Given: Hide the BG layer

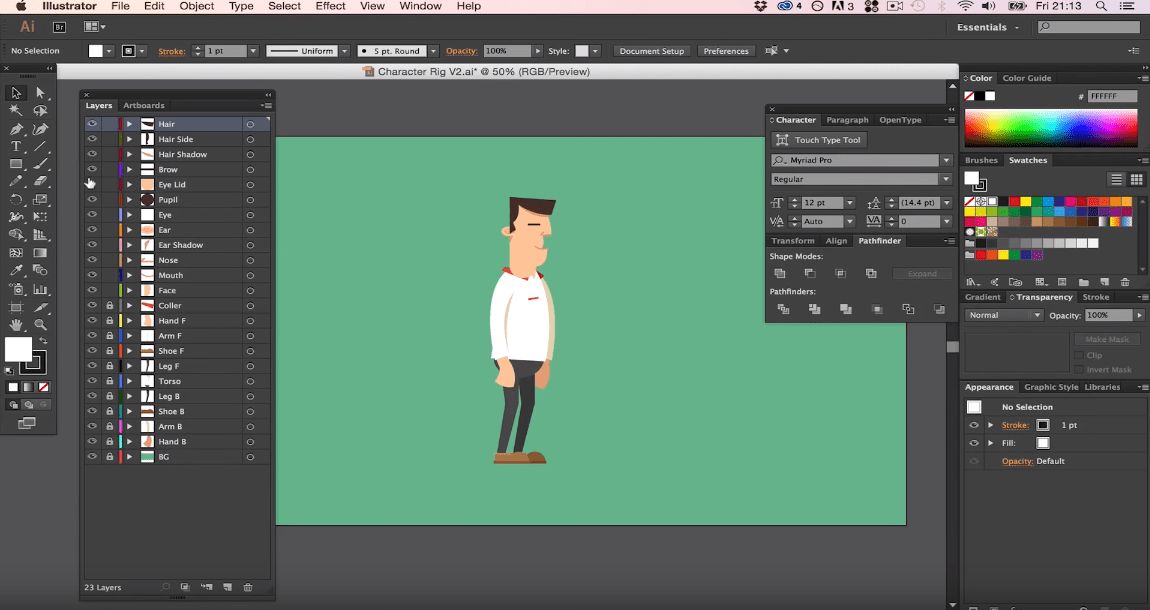Looking at the screenshot, I should click(92, 457).
